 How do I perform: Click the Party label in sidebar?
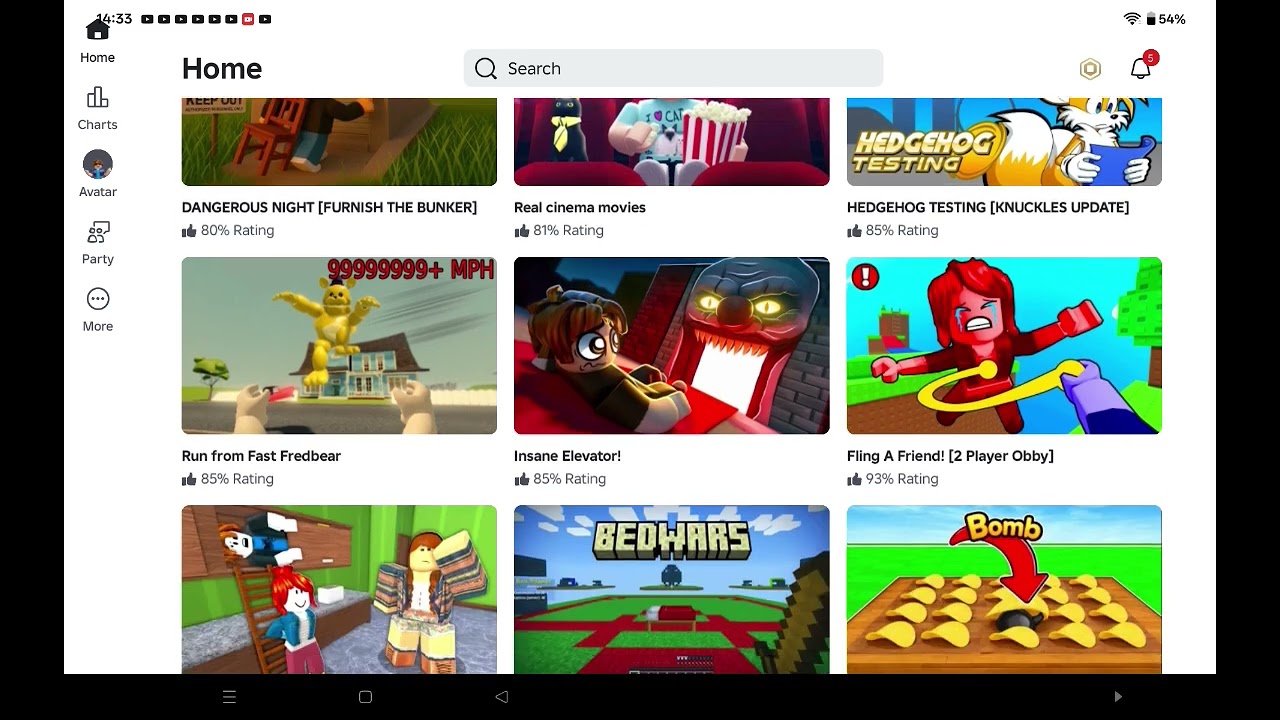pyautogui.click(x=98, y=259)
